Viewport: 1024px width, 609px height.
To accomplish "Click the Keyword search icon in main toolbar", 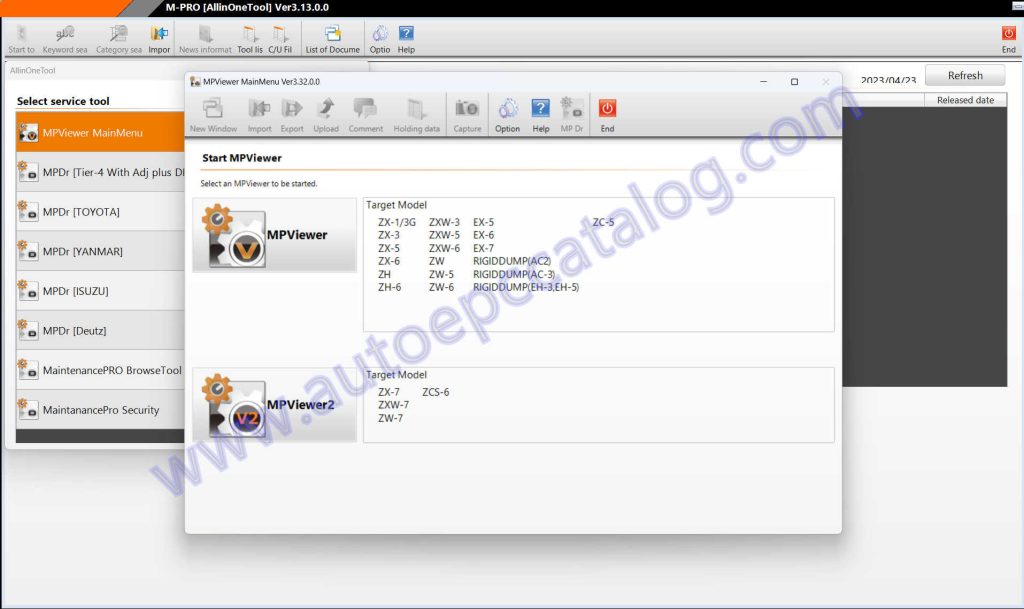I will (x=64, y=38).
